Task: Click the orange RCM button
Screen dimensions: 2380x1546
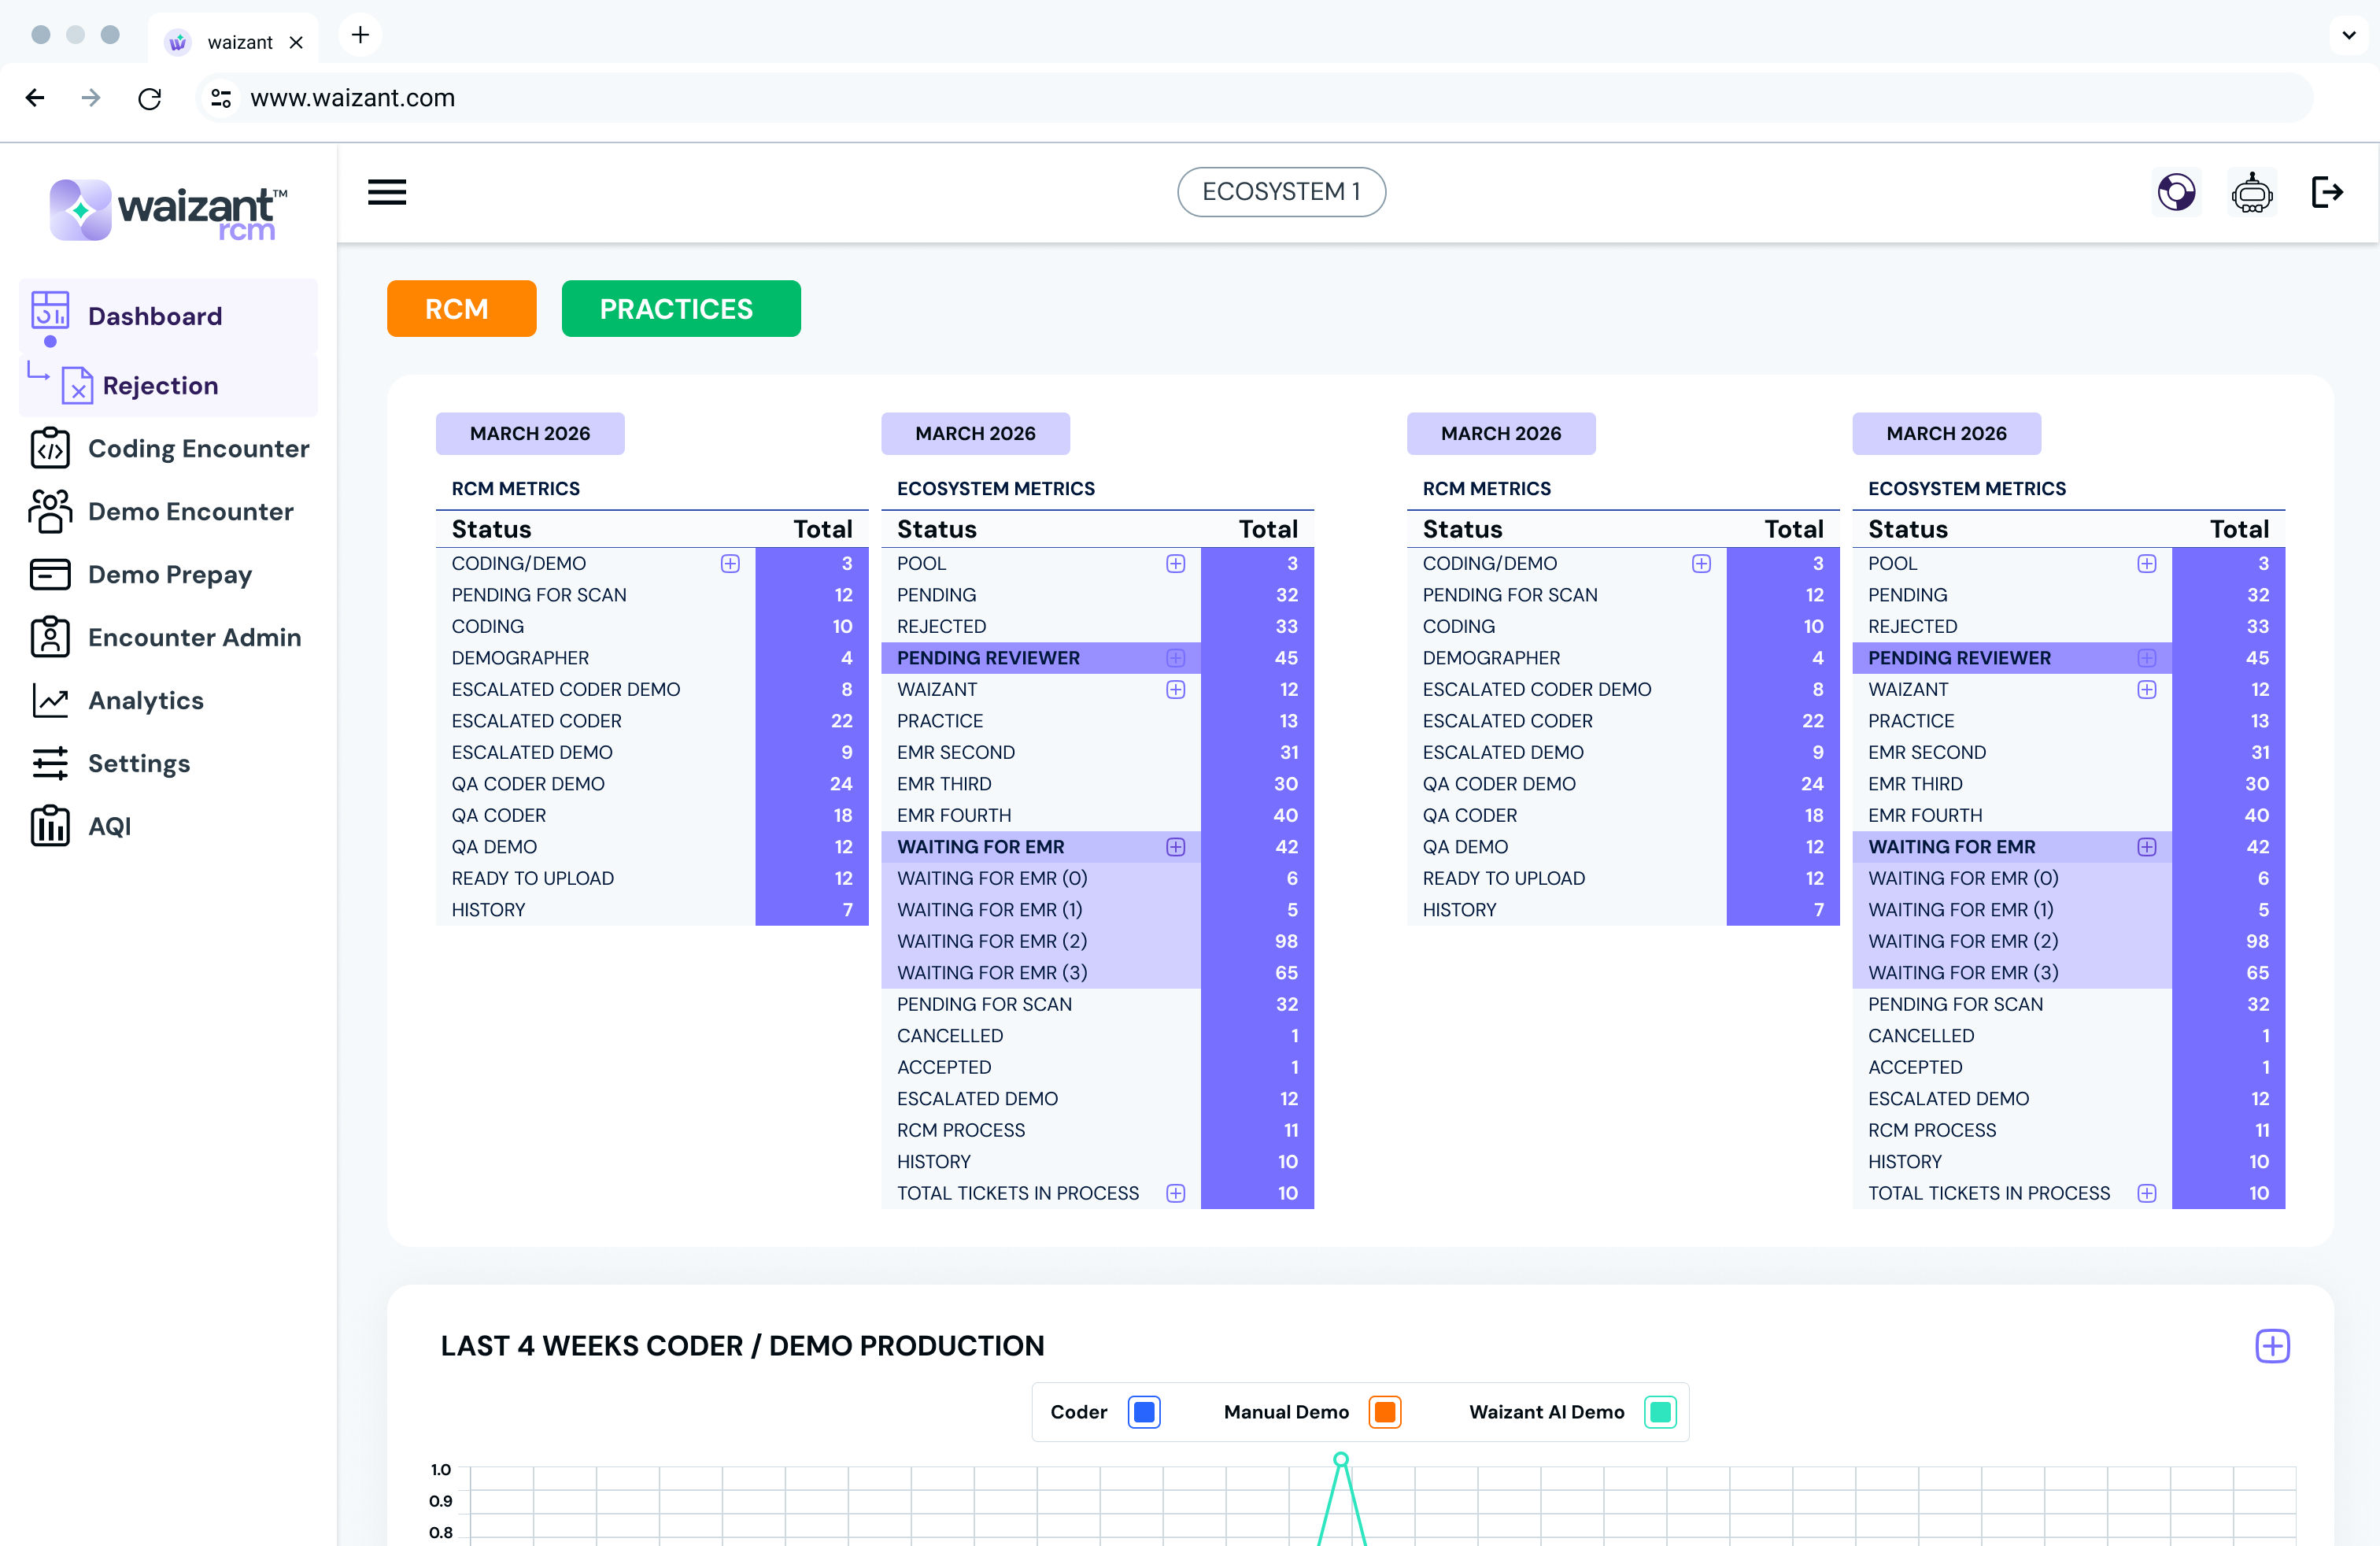Action: click(x=461, y=309)
